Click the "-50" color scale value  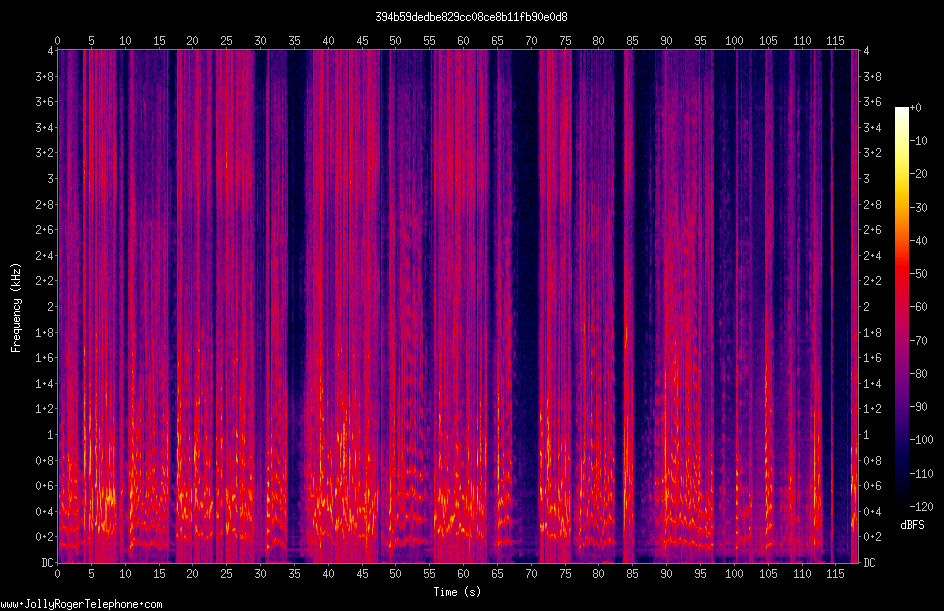click(x=918, y=274)
